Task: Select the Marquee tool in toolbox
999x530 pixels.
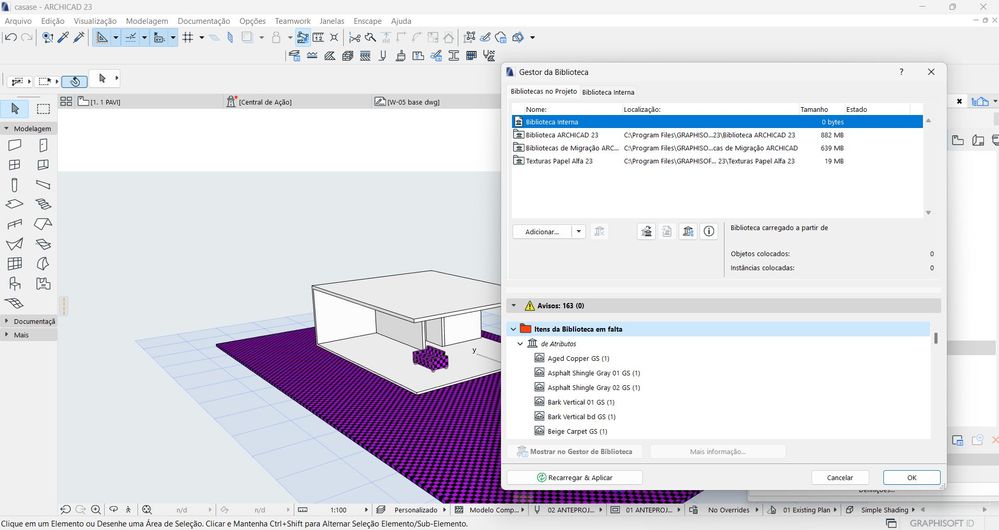Action: tap(43, 109)
